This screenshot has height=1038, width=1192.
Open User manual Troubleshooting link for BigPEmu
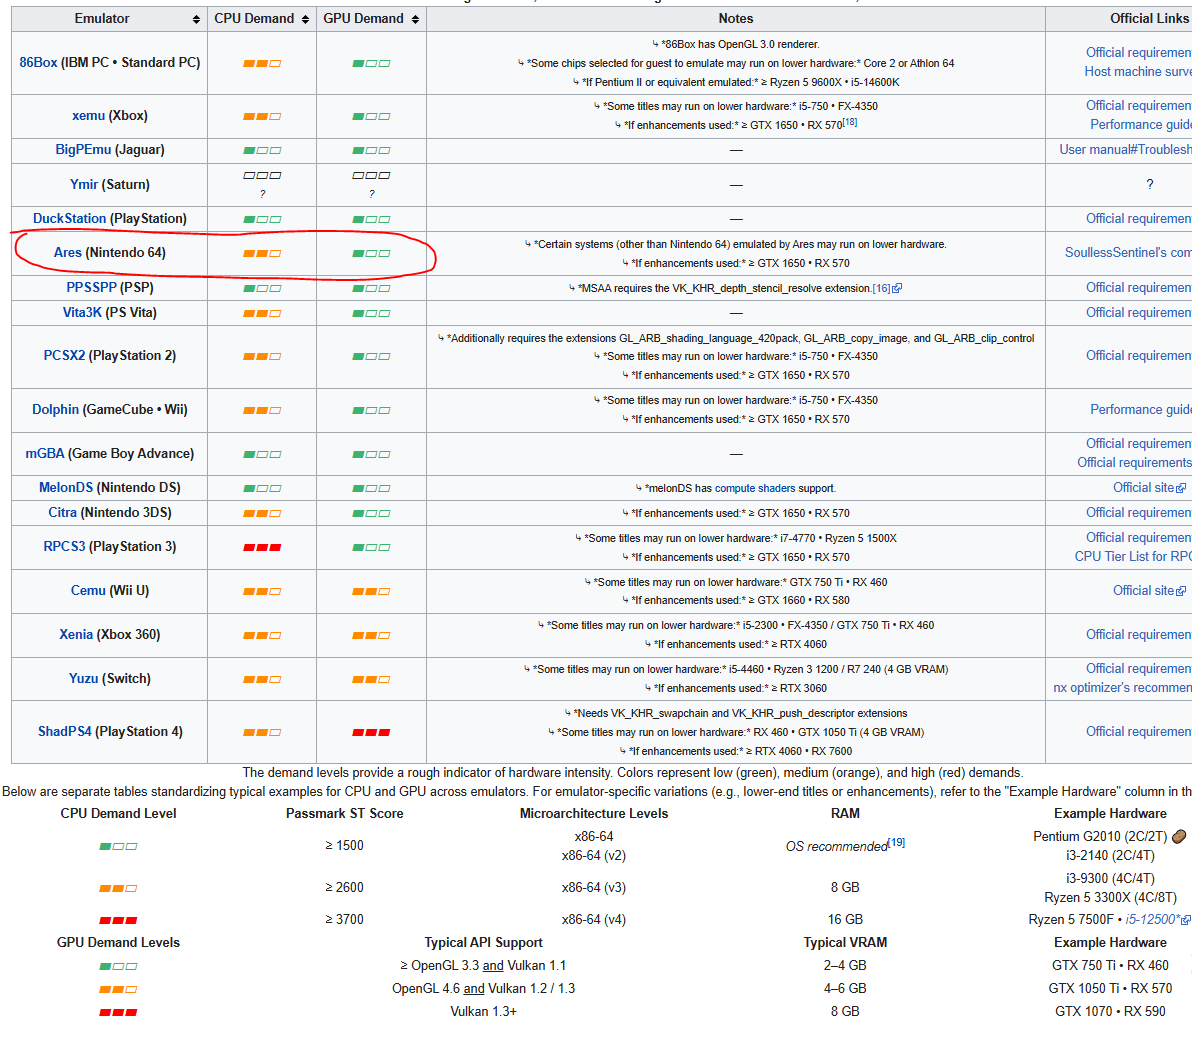pyautogui.click(x=1126, y=150)
